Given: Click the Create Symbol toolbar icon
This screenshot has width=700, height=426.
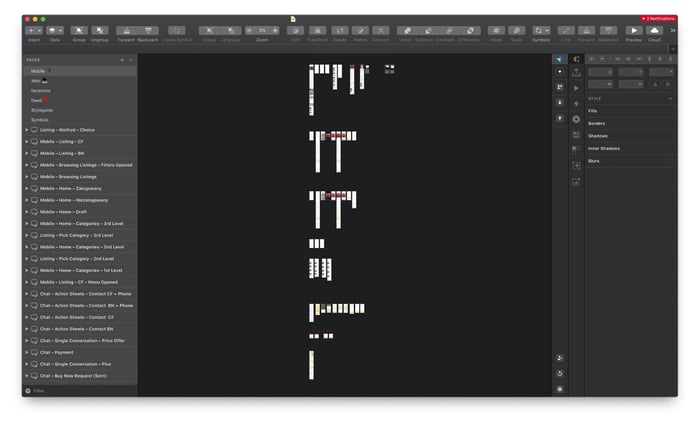Looking at the screenshot, I should tap(176, 31).
